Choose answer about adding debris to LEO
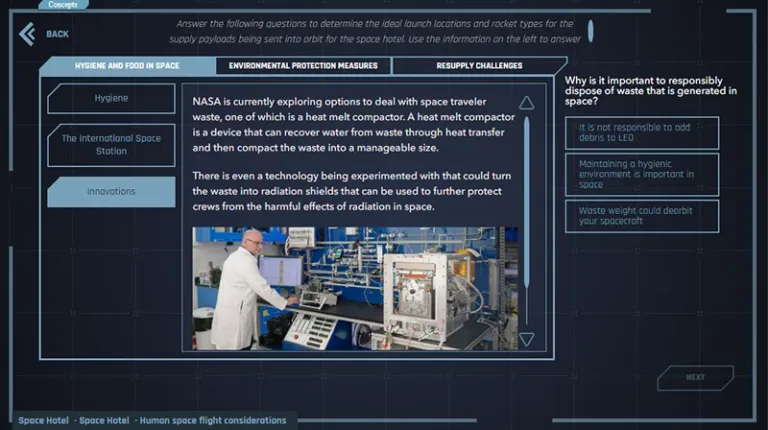 641,133
